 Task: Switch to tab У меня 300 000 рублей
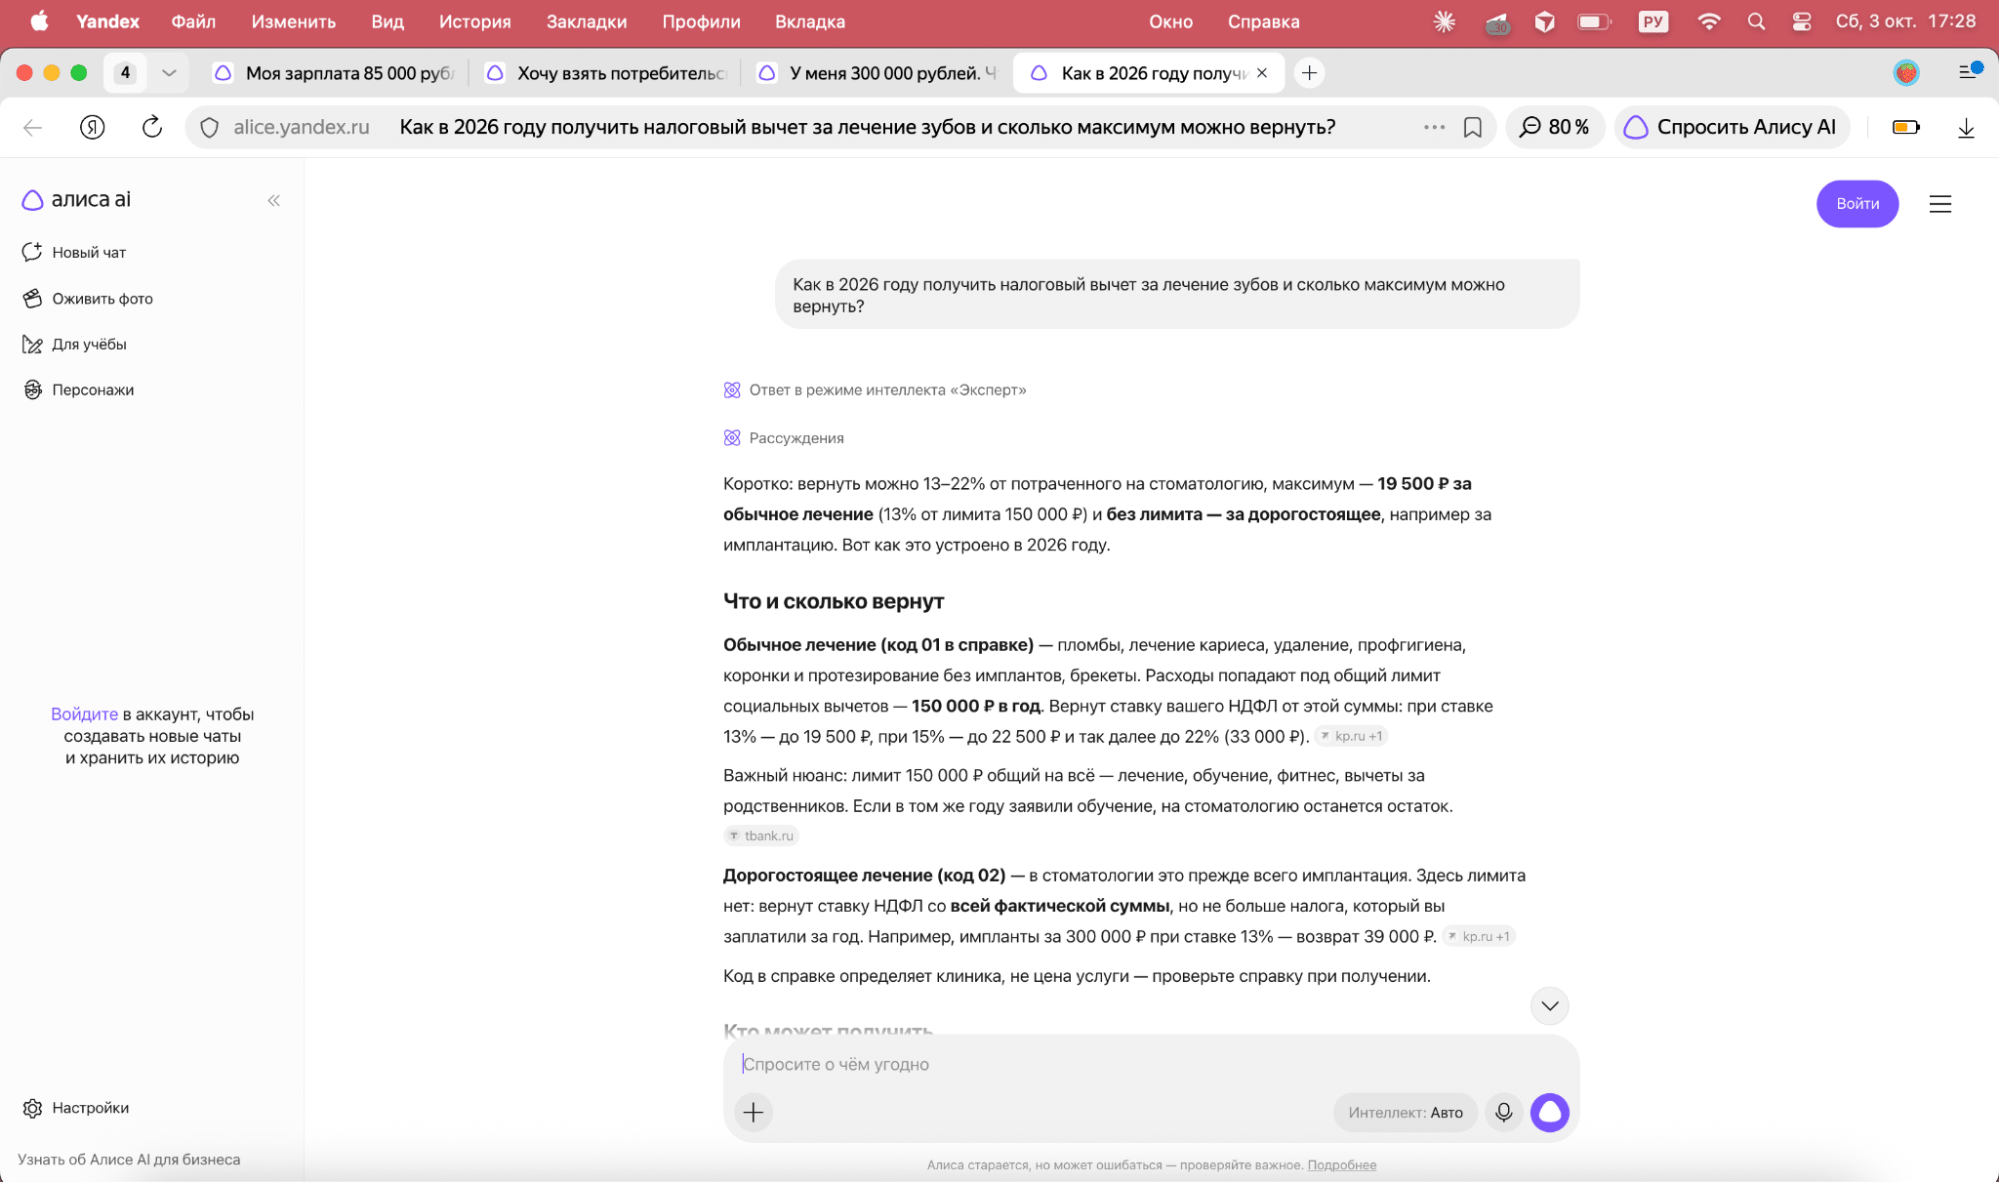(x=878, y=73)
